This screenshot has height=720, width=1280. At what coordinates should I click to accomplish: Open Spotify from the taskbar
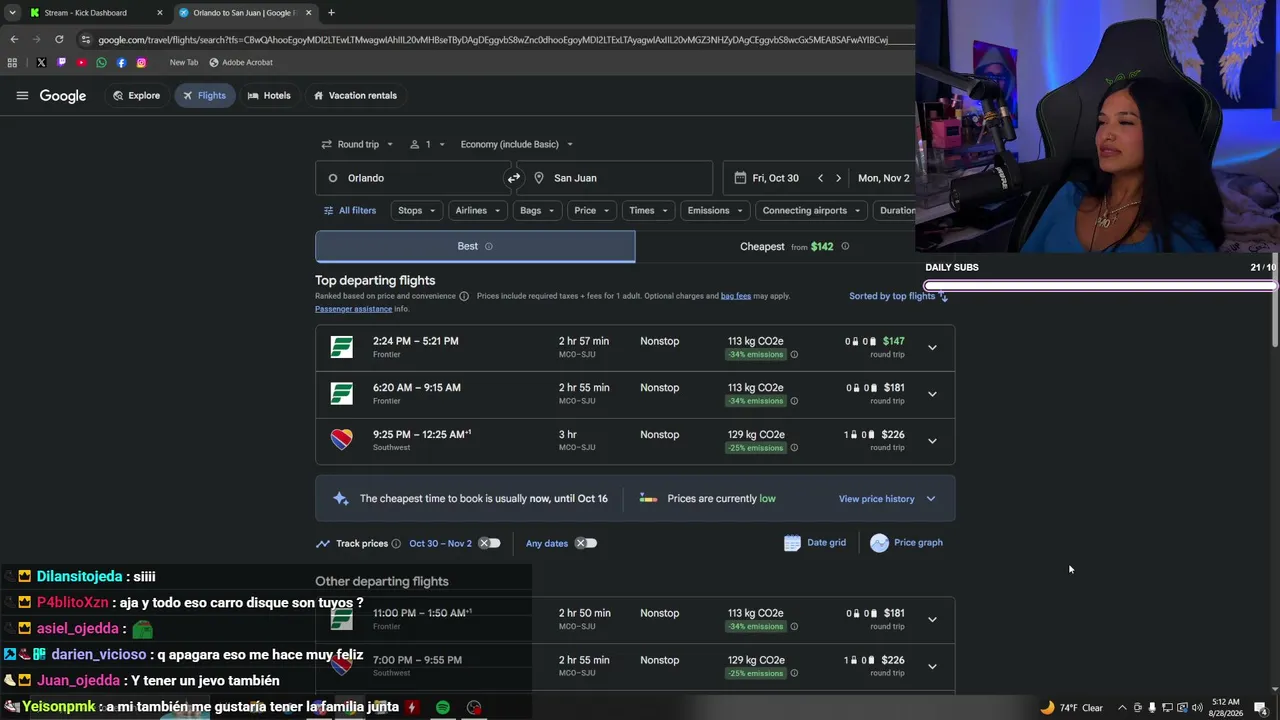click(x=443, y=707)
